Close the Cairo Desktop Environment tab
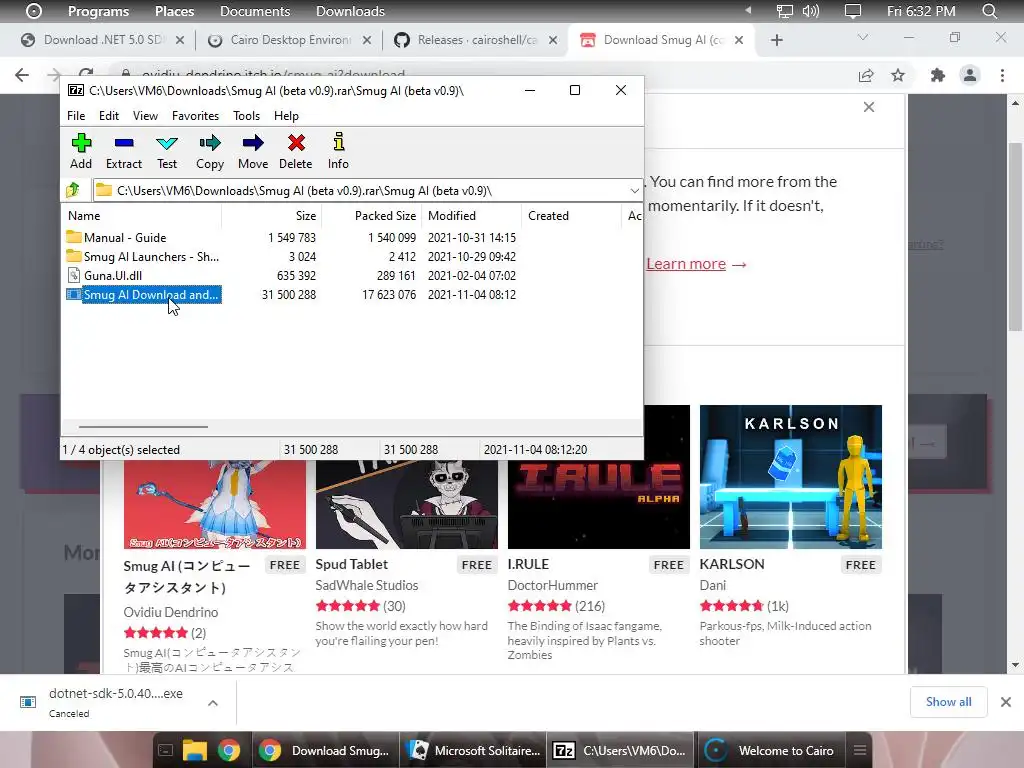This screenshot has width=1024, height=768. point(367,40)
